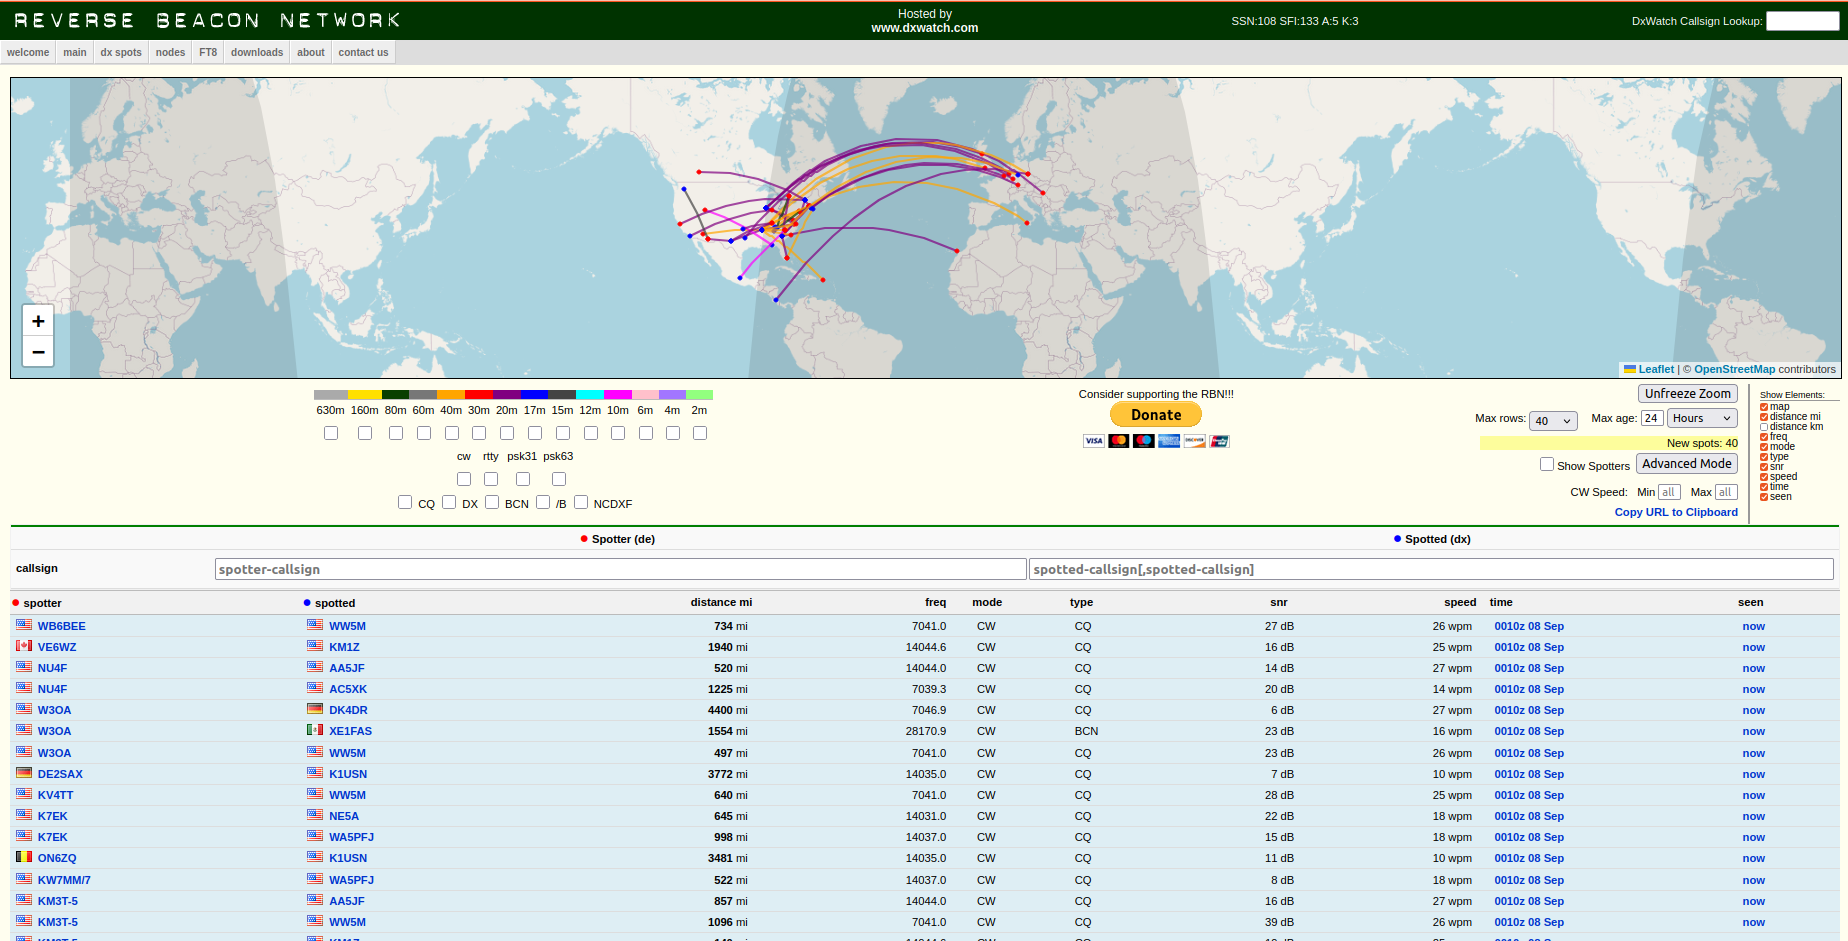Open the Hours unit dropdown
Viewport: 1848px width, 941px height.
(1702, 418)
